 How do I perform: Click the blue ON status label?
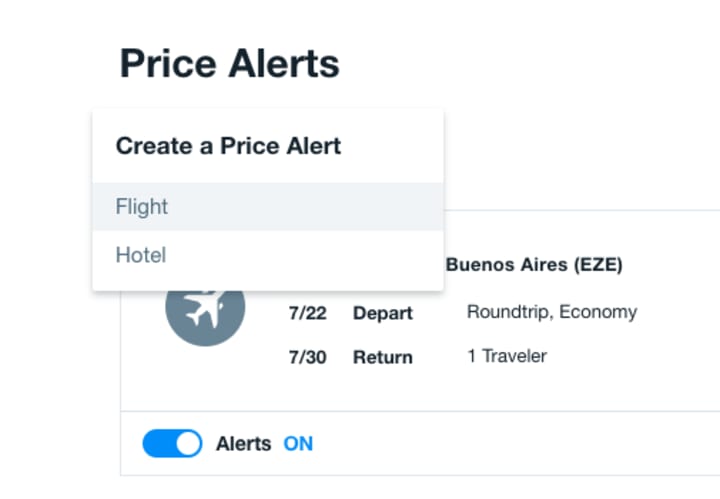(x=298, y=443)
